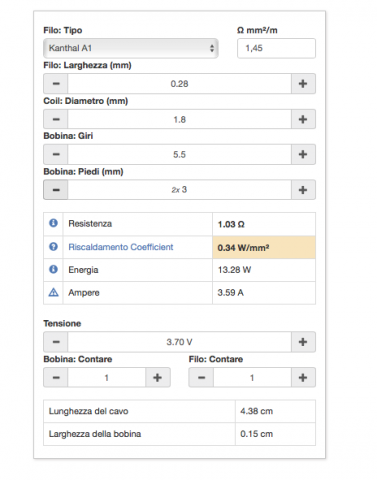This screenshot has height=480, width=377.
Task: Click the Resistenza row label
Action: point(90,224)
